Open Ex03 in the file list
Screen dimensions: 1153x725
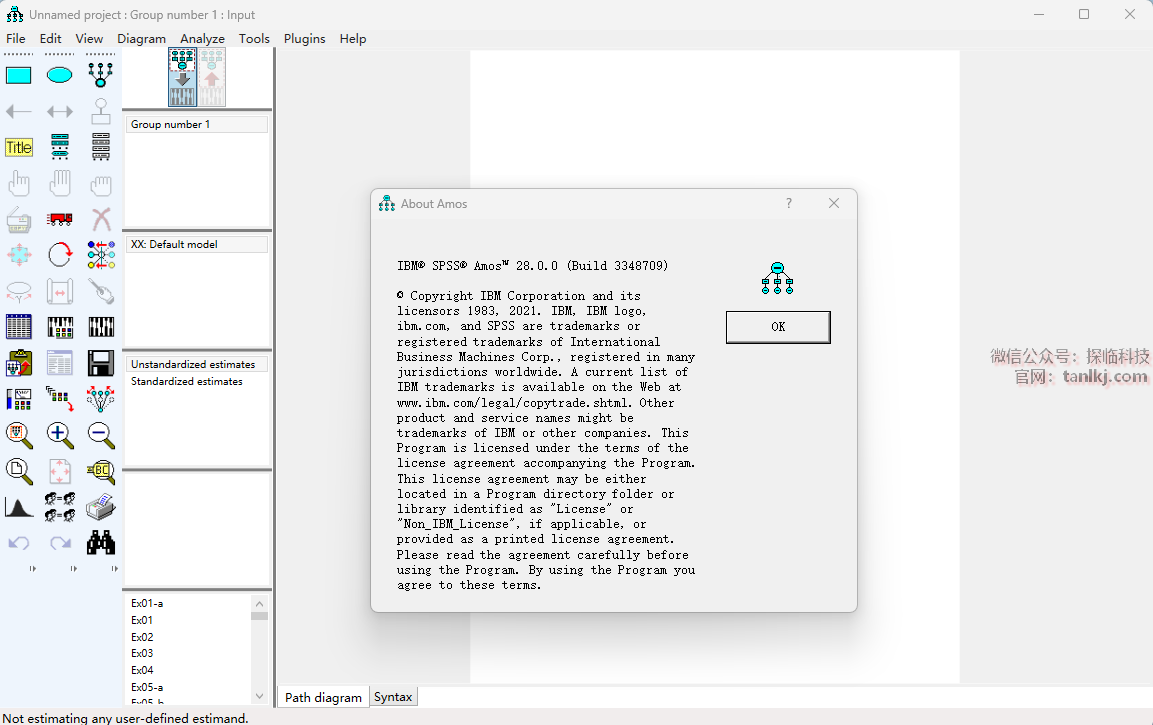(142, 653)
